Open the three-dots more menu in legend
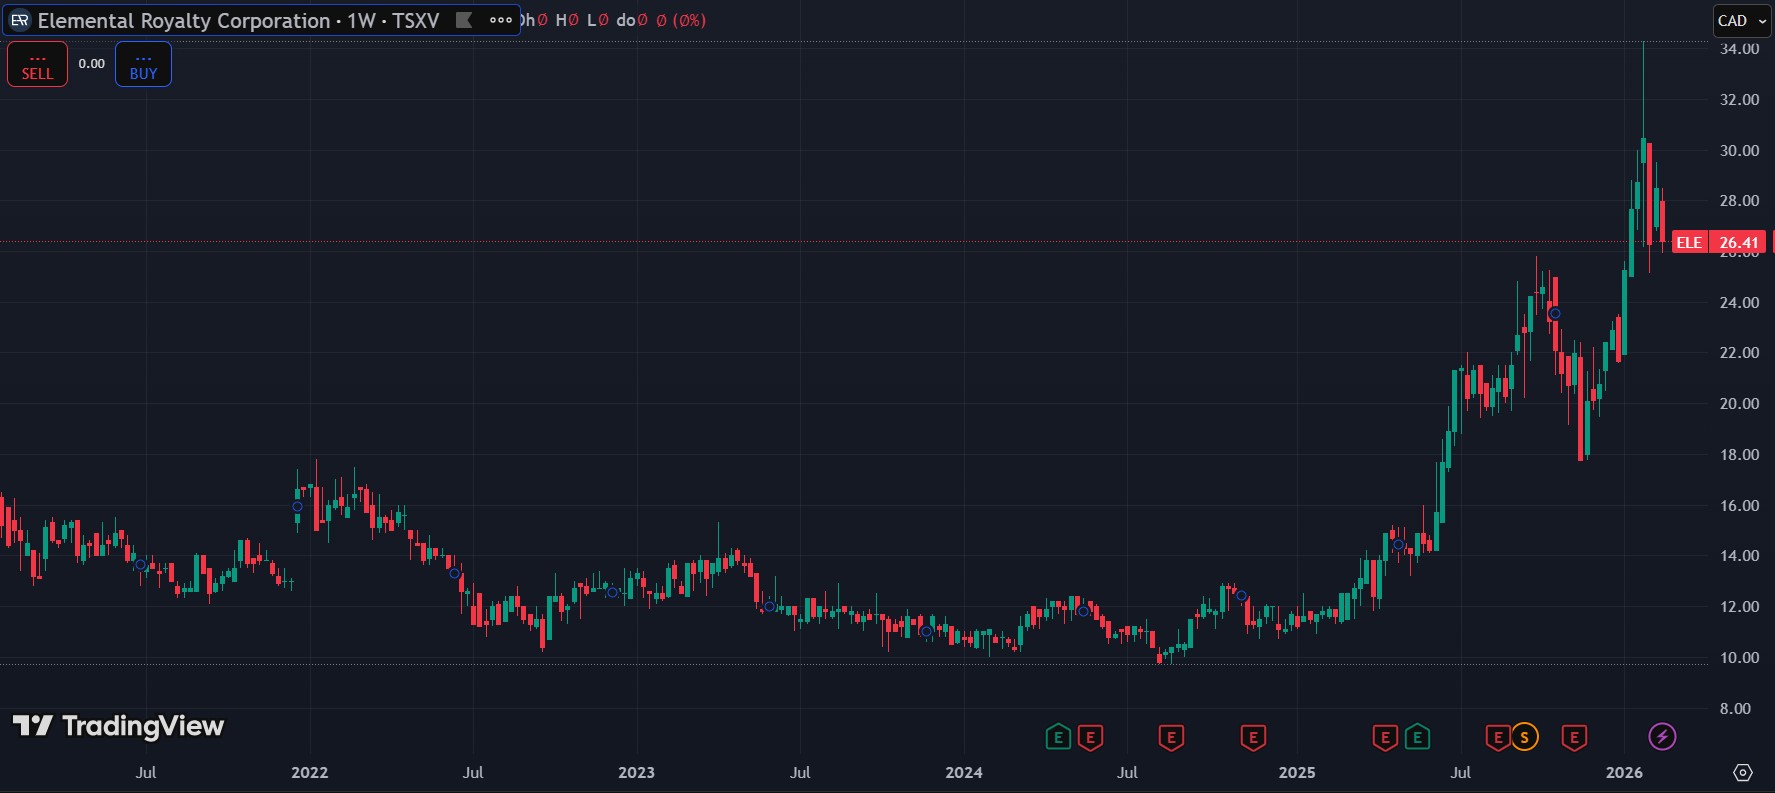Viewport: 1775px width, 793px height. (501, 20)
